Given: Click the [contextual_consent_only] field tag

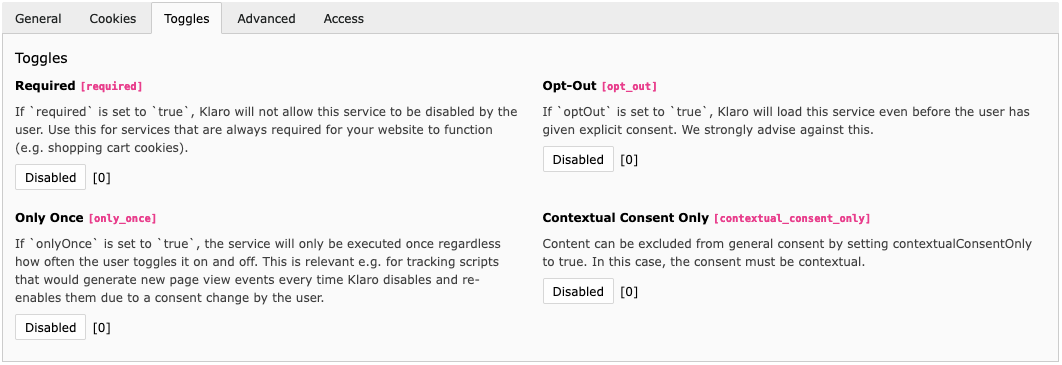Looking at the screenshot, I should tap(792, 219).
